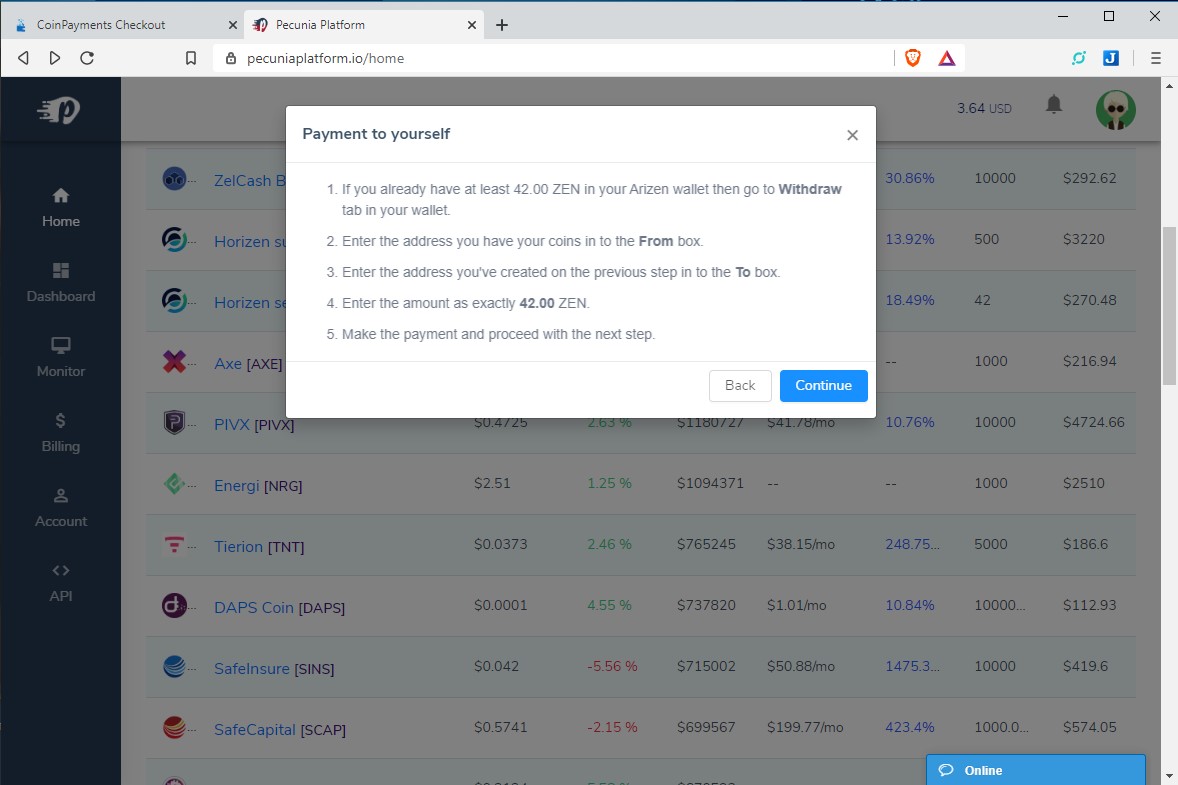Click the Brave Rewards triangle icon

tap(947, 58)
